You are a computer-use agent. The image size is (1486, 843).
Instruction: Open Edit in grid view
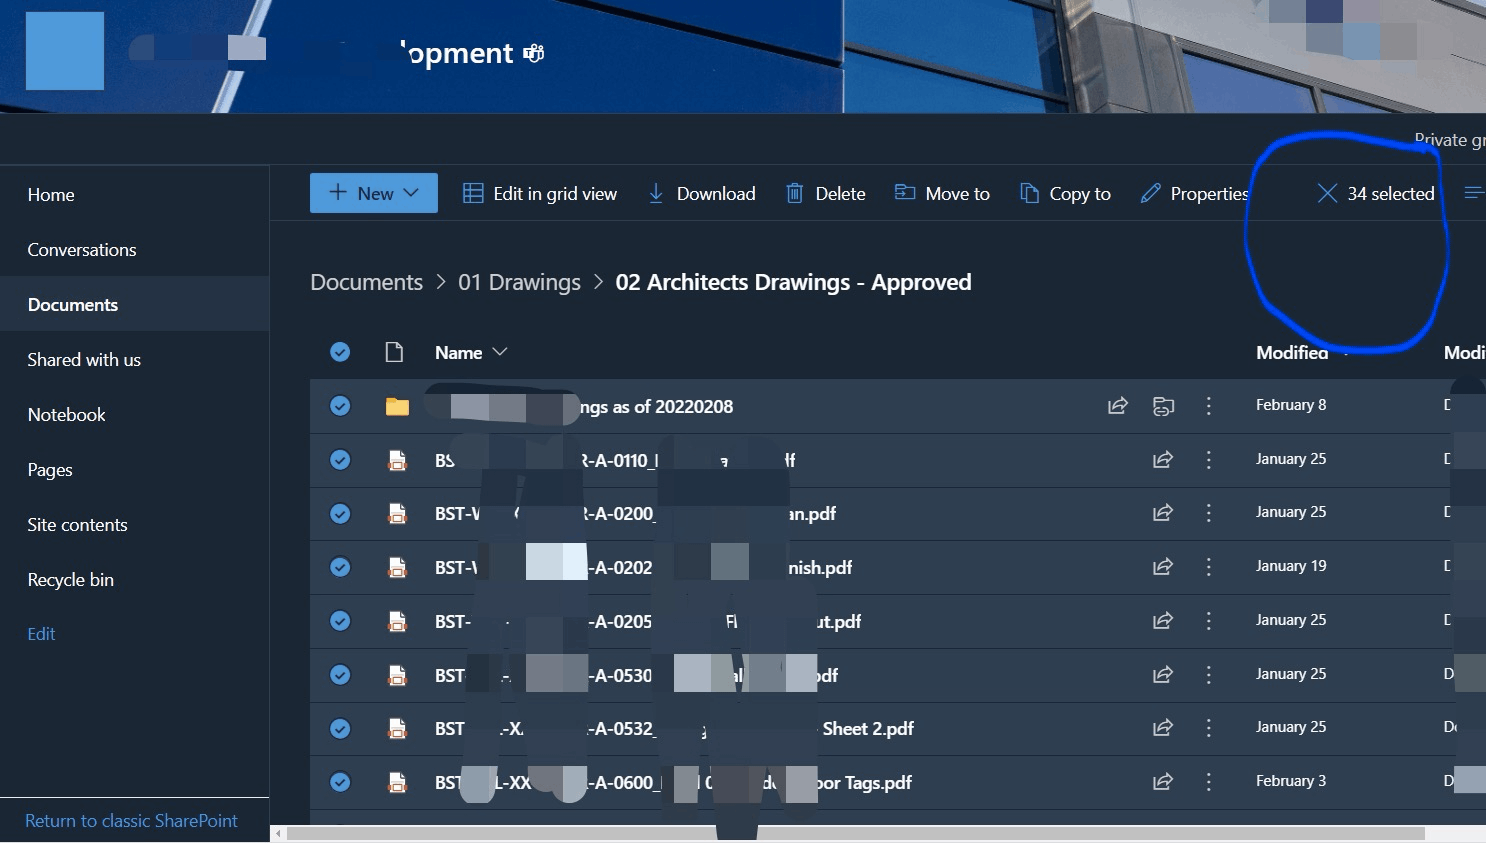point(540,193)
